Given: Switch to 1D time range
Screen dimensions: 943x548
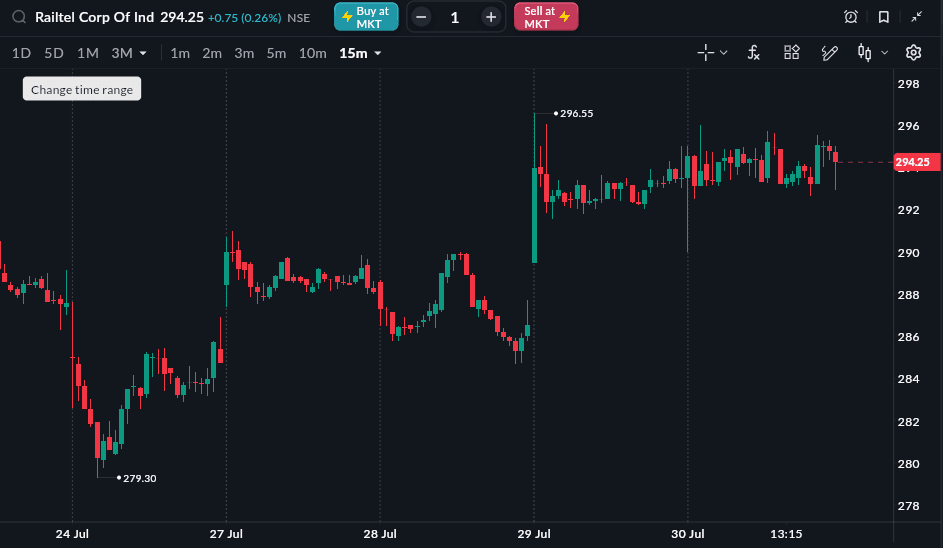Looking at the screenshot, I should (x=21, y=53).
